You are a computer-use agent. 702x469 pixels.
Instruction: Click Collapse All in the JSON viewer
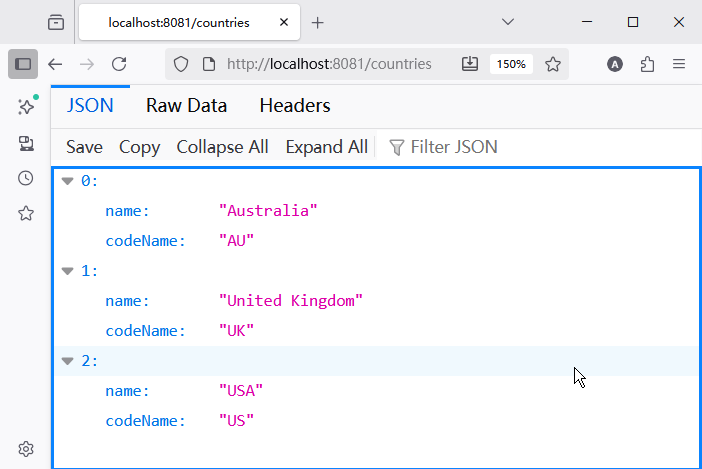point(223,147)
